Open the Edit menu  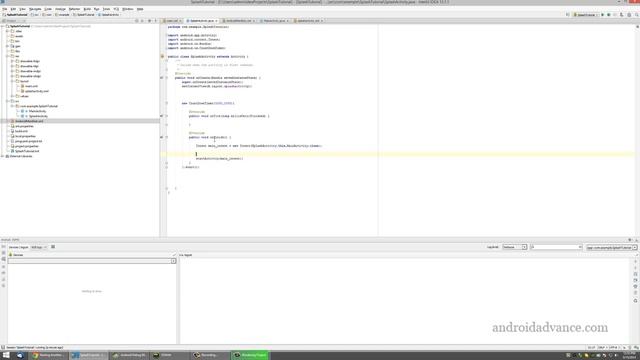[x=13, y=9]
